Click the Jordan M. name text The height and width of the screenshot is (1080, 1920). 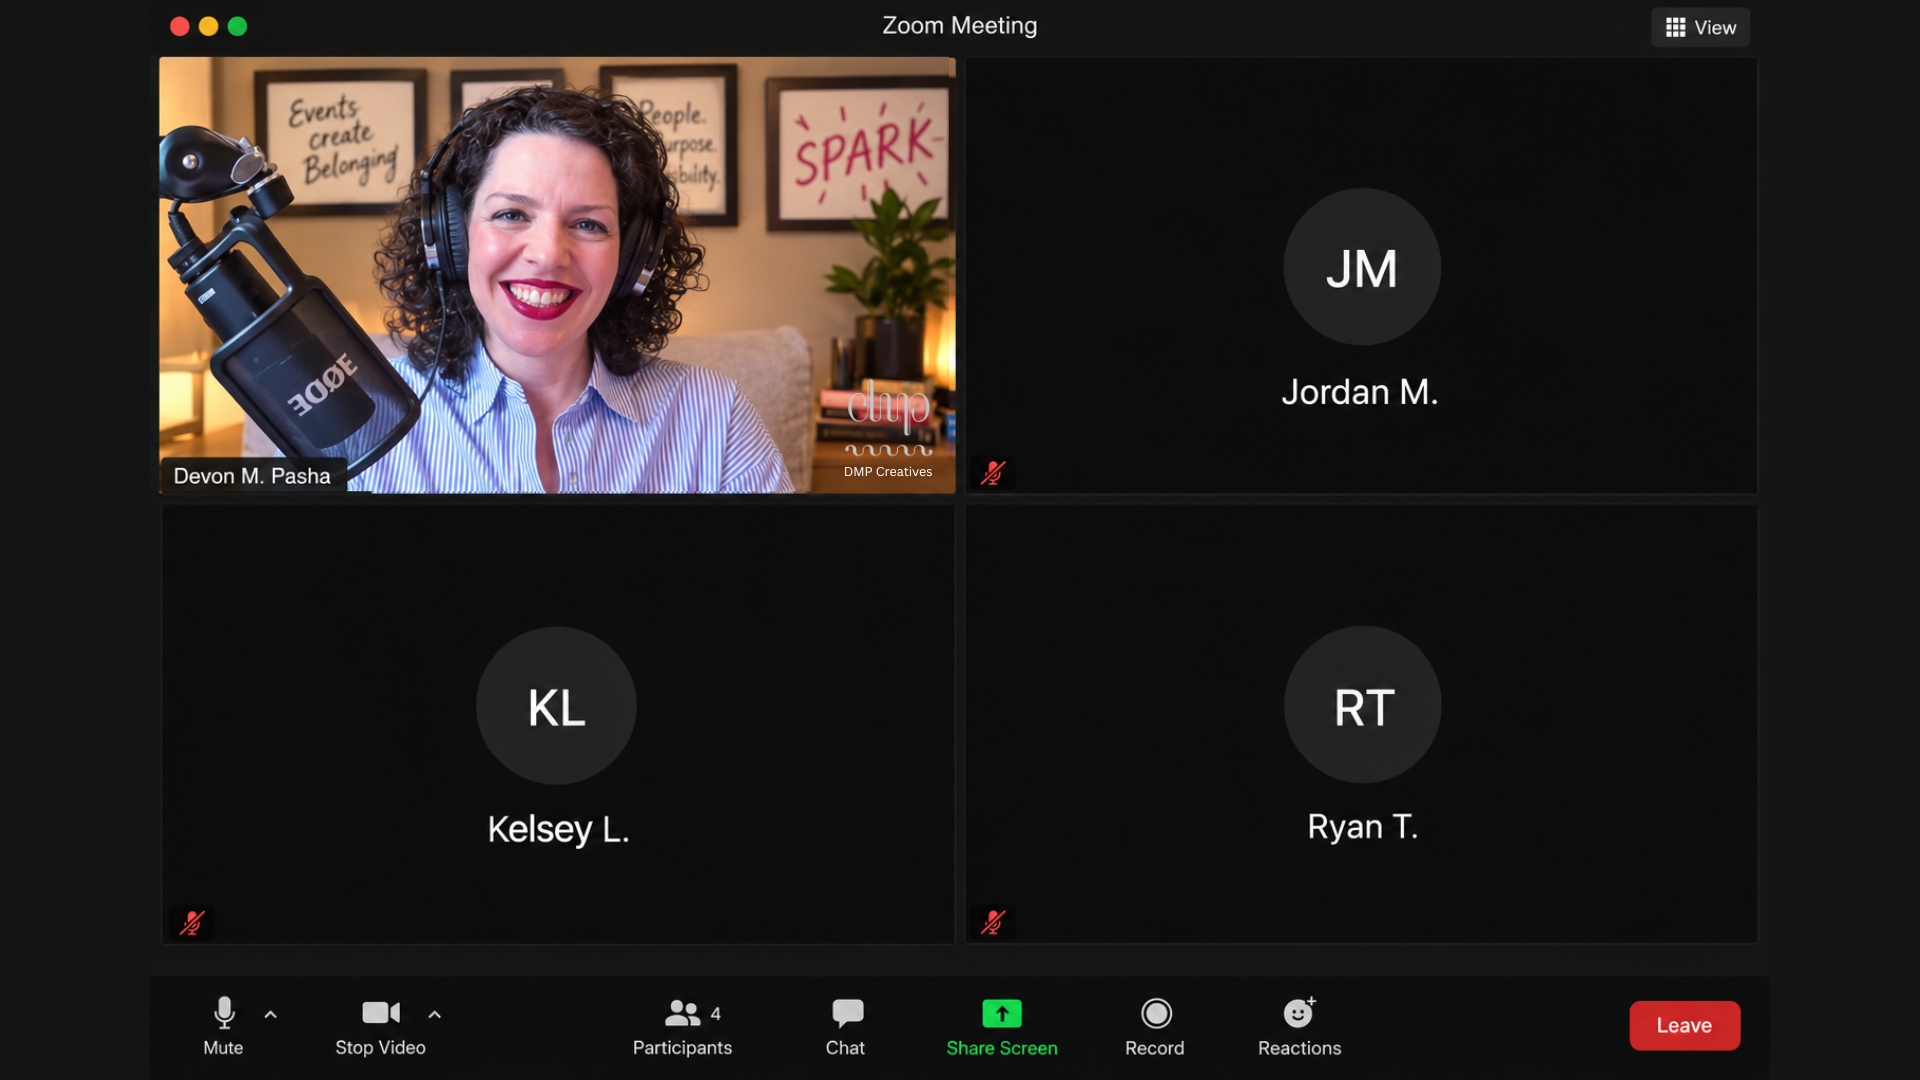click(x=1360, y=392)
